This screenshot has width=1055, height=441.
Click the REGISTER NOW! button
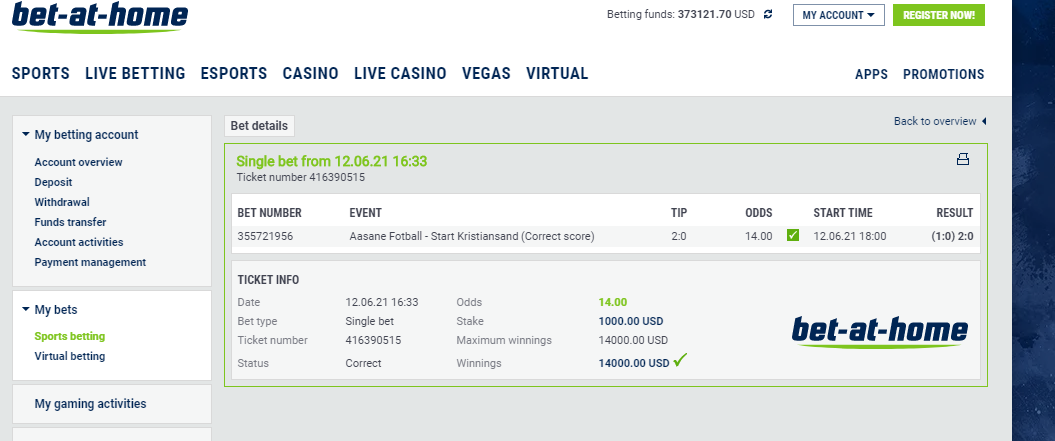pyautogui.click(x=939, y=15)
